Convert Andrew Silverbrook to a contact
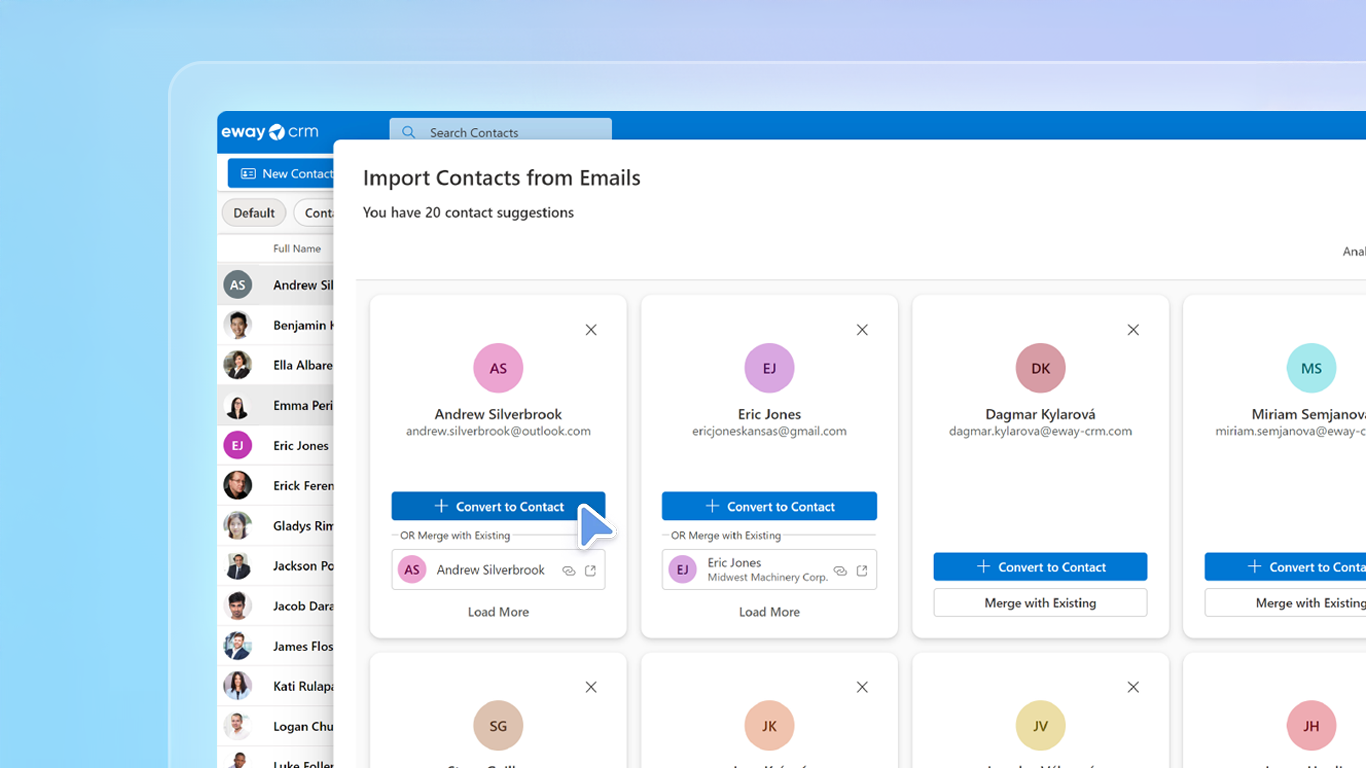The width and height of the screenshot is (1366, 768). (x=498, y=506)
